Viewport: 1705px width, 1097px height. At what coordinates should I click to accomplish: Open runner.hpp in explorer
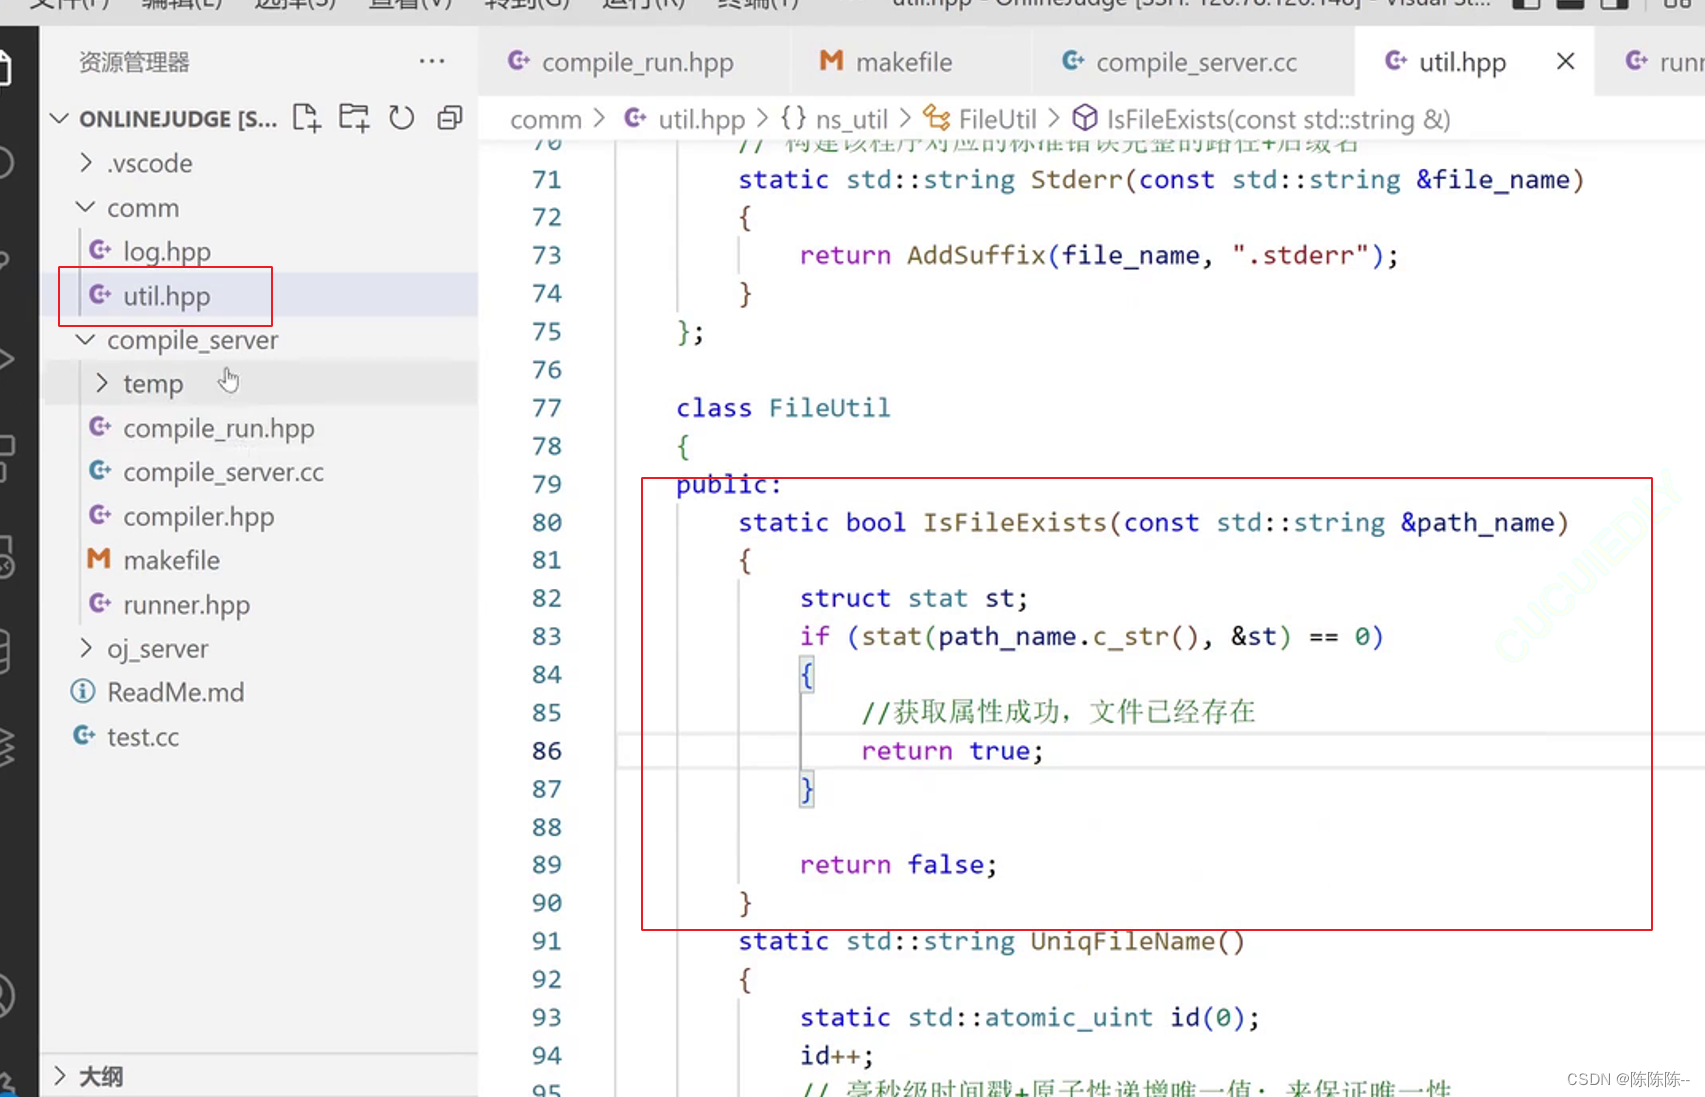pyautogui.click(x=260, y=604)
